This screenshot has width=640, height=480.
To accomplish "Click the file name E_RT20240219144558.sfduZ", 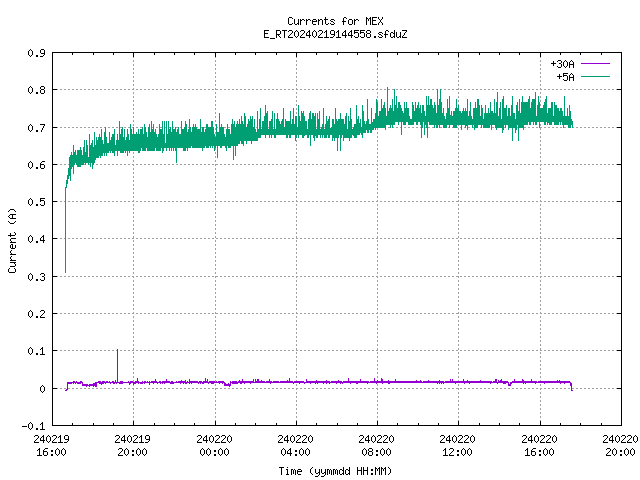I will 335,34.
